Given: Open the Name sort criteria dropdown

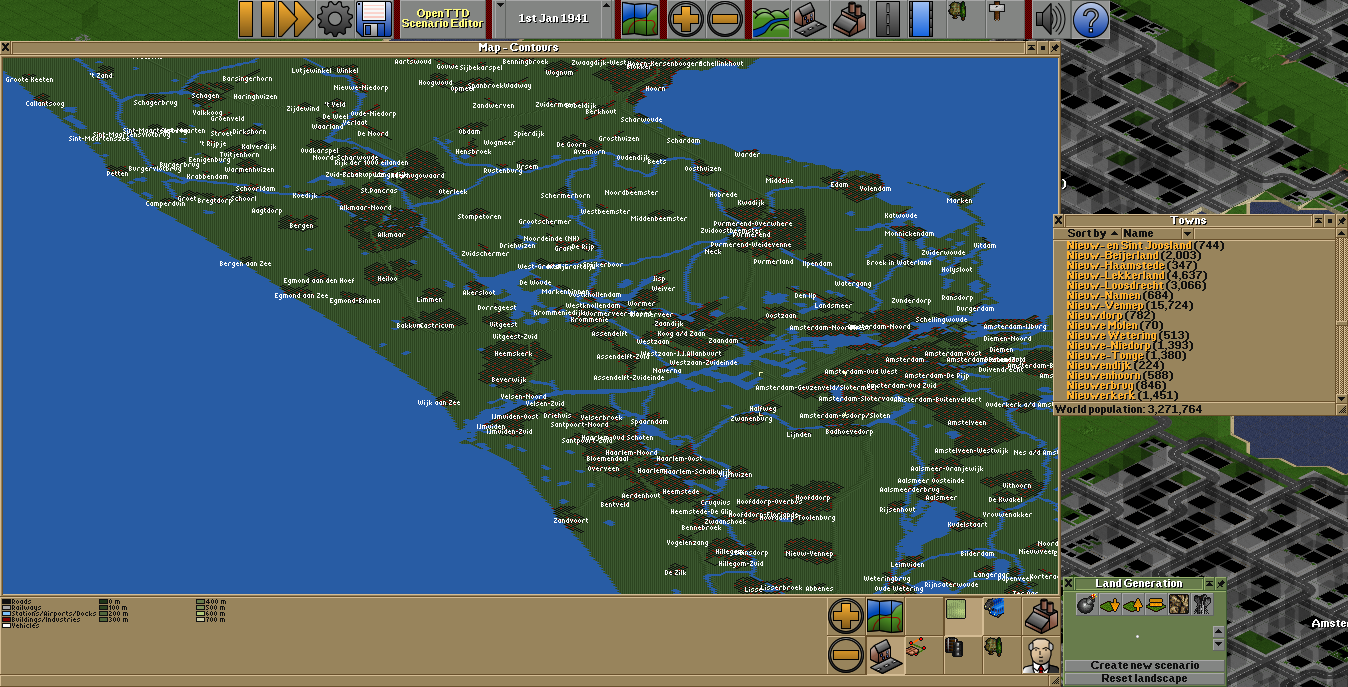Looking at the screenshot, I should click(1157, 233).
